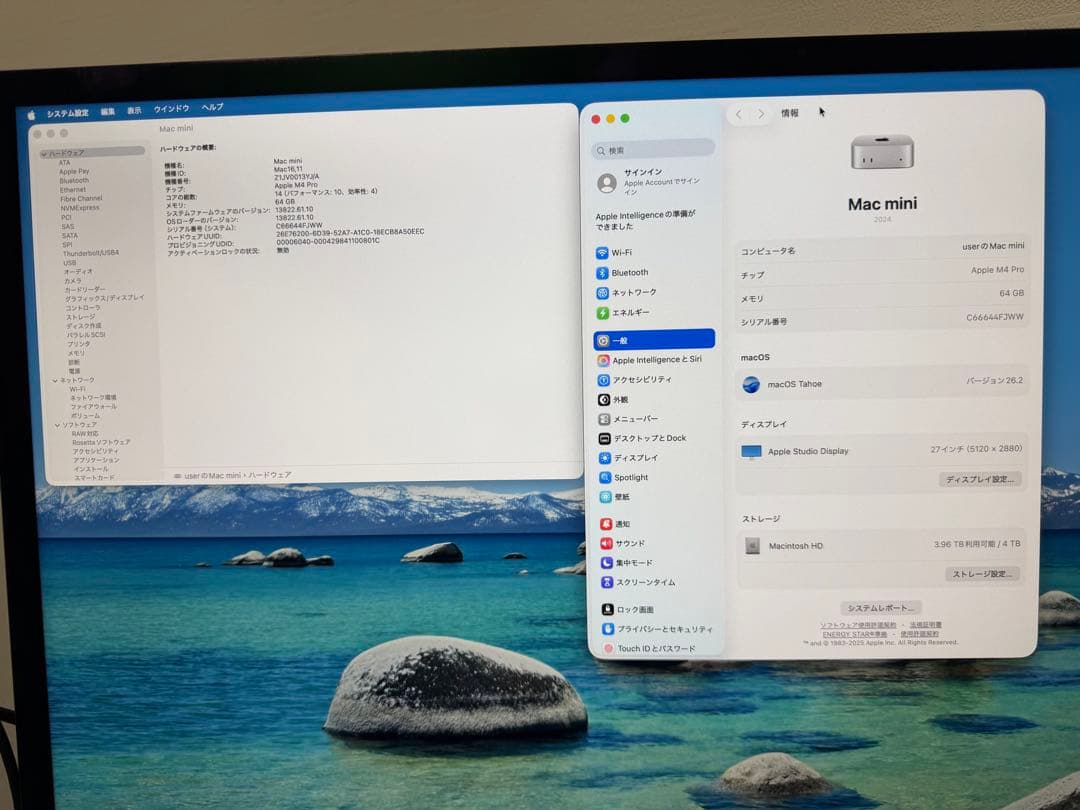Select the Bluetooth settings icon

coord(628,272)
